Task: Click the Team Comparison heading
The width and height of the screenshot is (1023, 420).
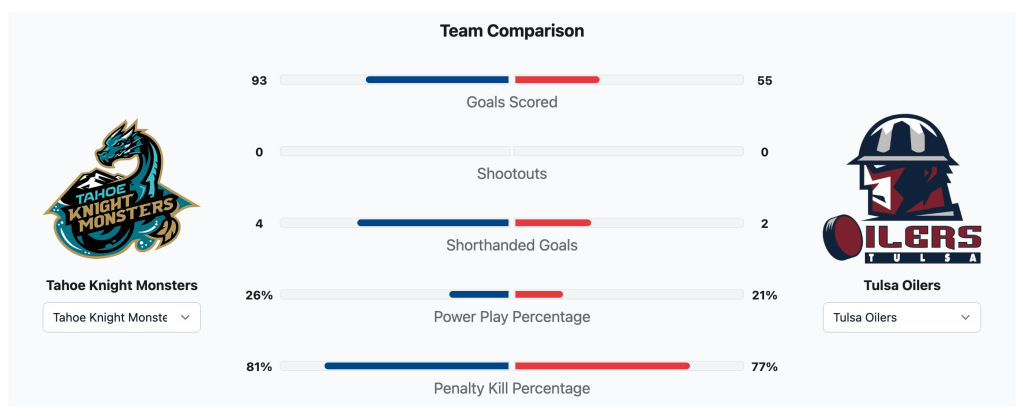Action: click(x=512, y=31)
